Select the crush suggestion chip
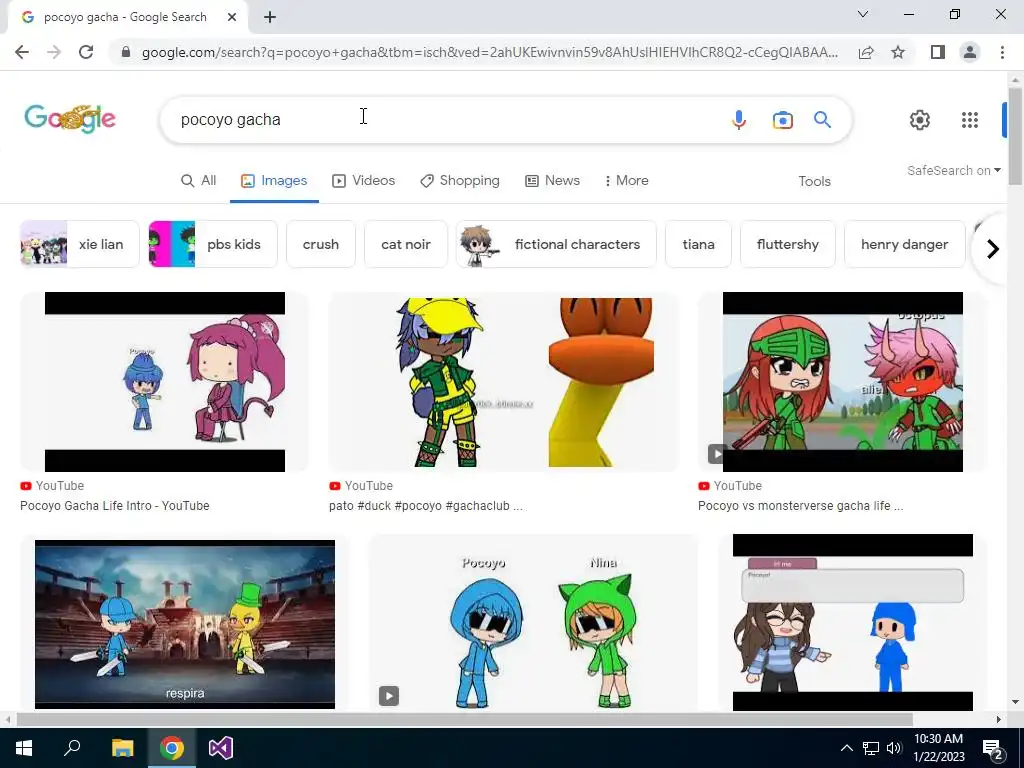Viewport: 1024px width, 768px height. (x=321, y=244)
